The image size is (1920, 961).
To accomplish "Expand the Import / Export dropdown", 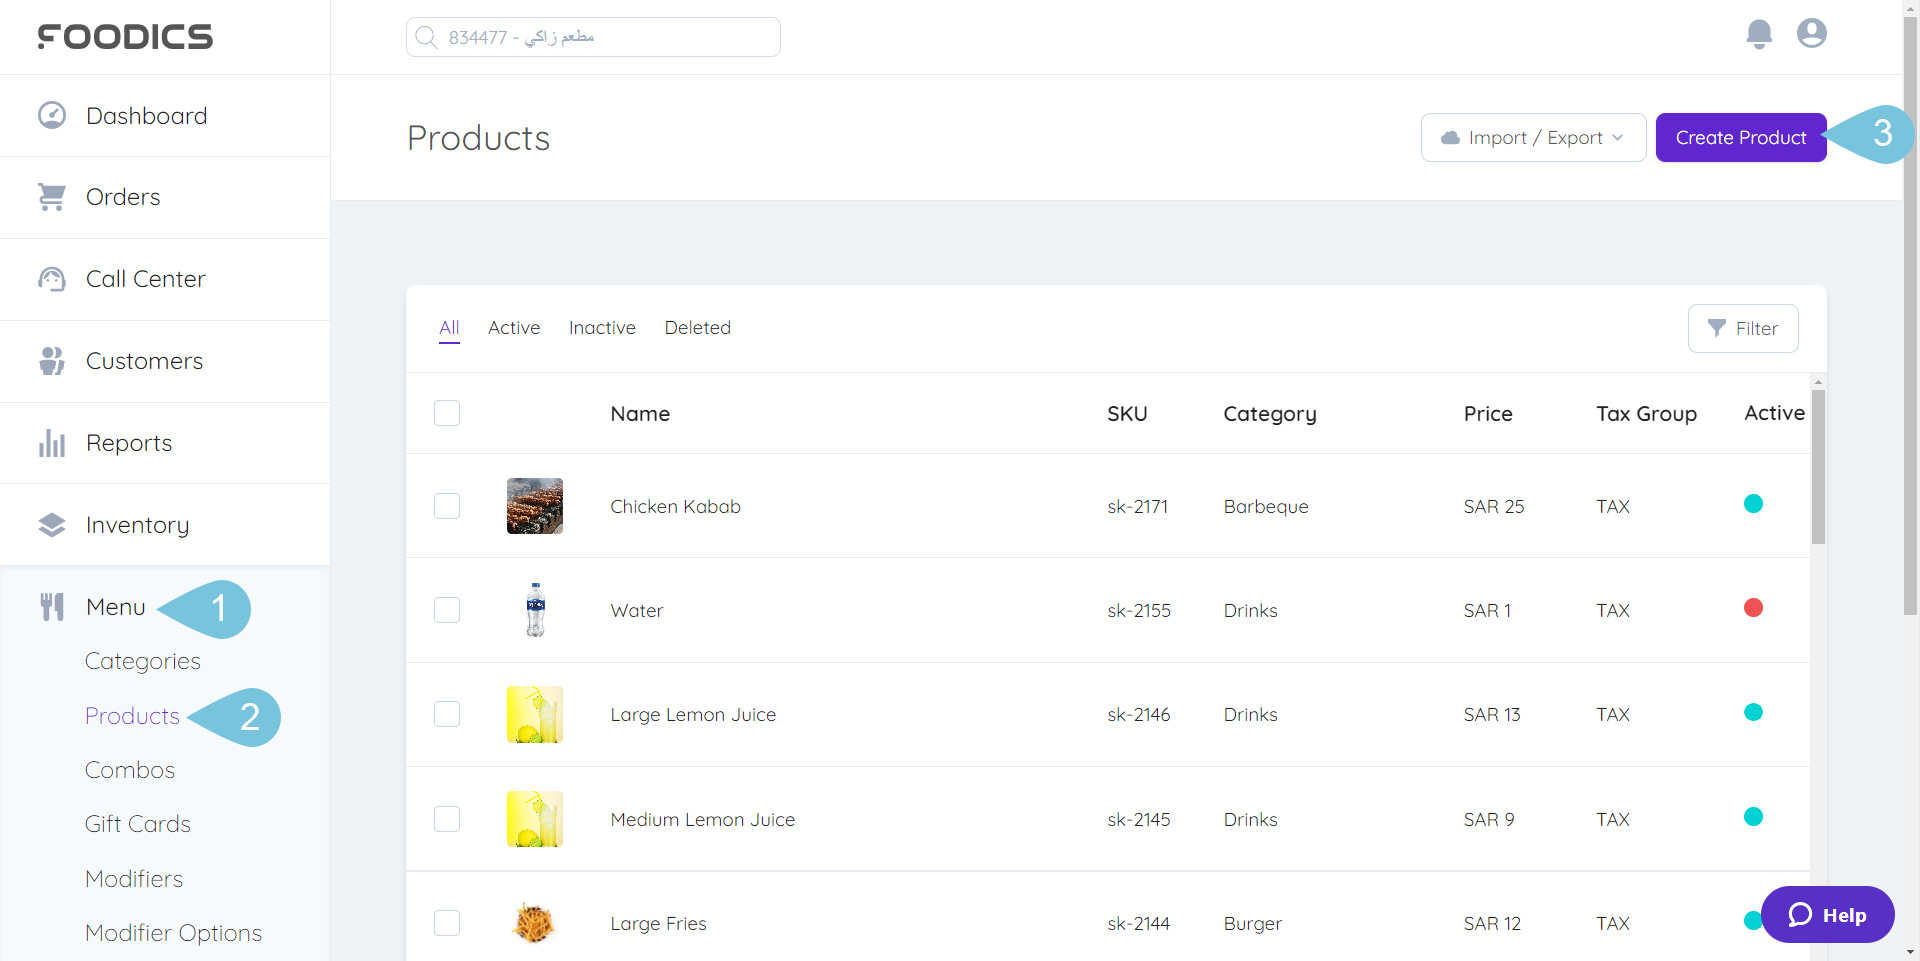I will point(1533,137).
